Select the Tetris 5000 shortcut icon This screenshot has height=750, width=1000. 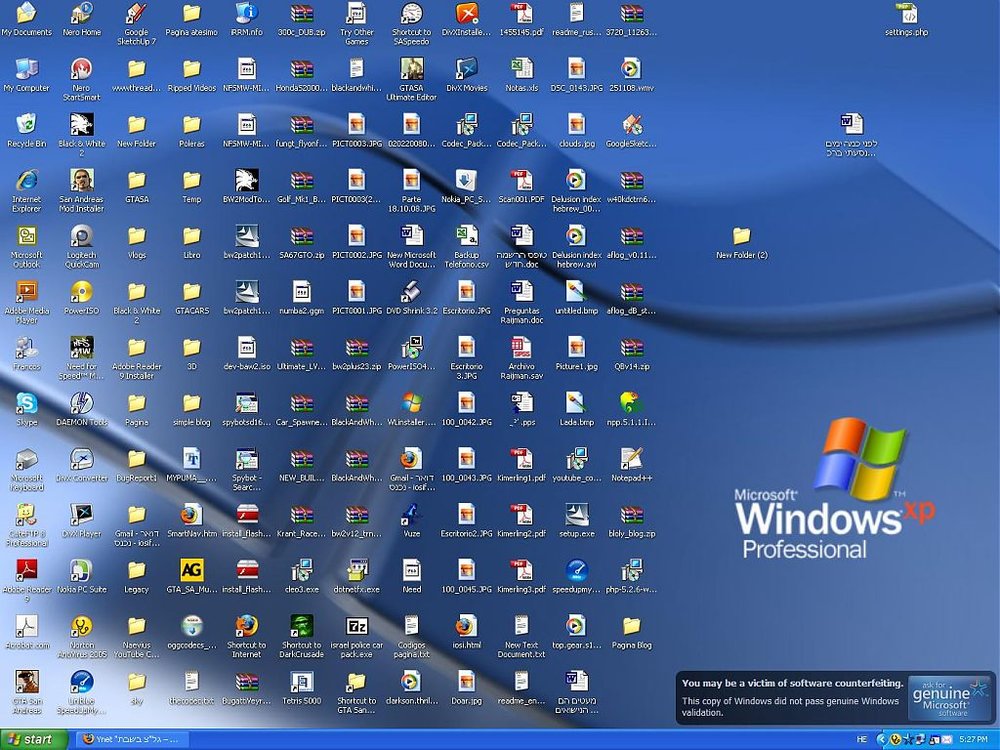tap(302, 681)
